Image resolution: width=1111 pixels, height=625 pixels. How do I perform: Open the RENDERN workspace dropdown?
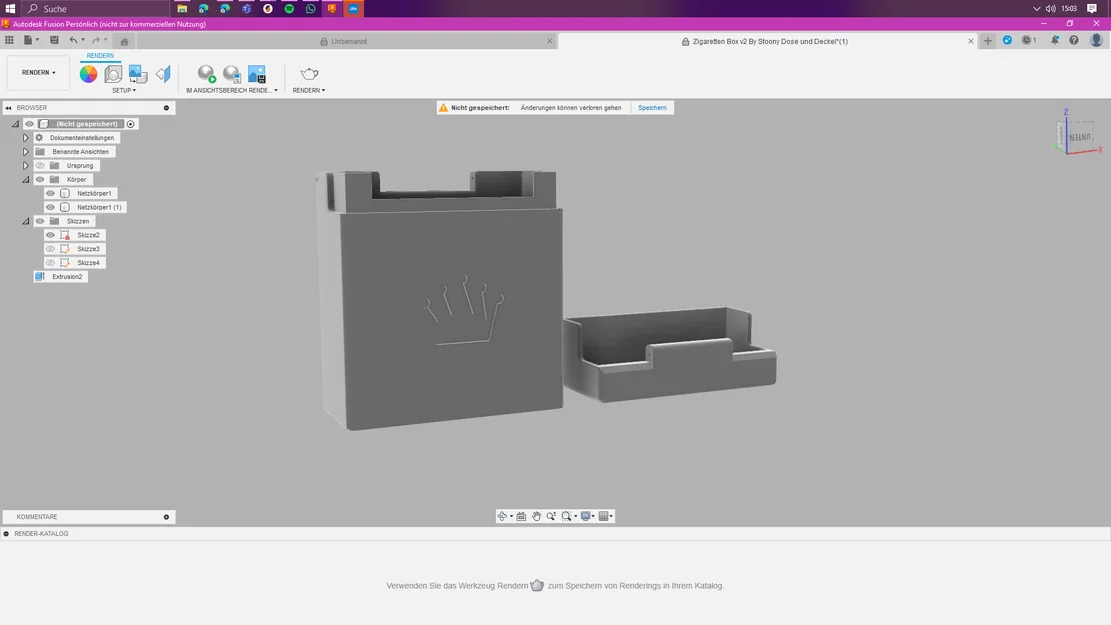[38, 72]
